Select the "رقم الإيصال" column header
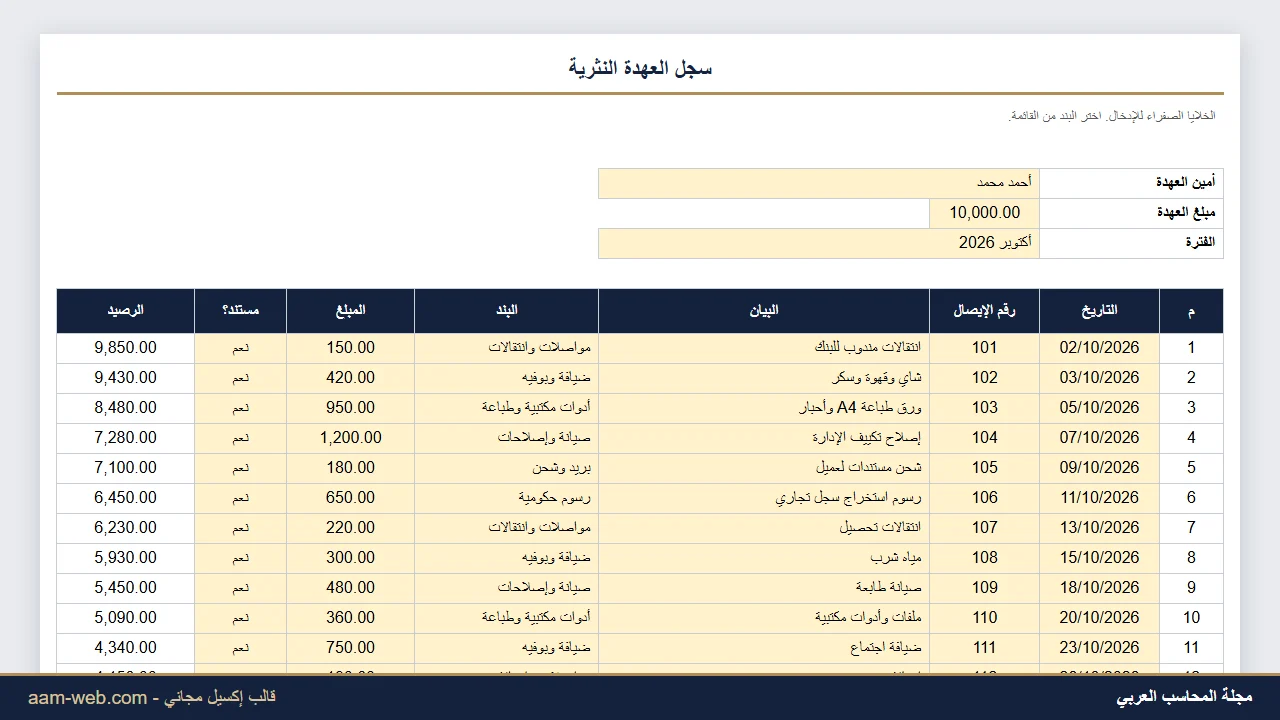Image resolution: width=1280 pixels, height=720 pixels. coord(985,311)
